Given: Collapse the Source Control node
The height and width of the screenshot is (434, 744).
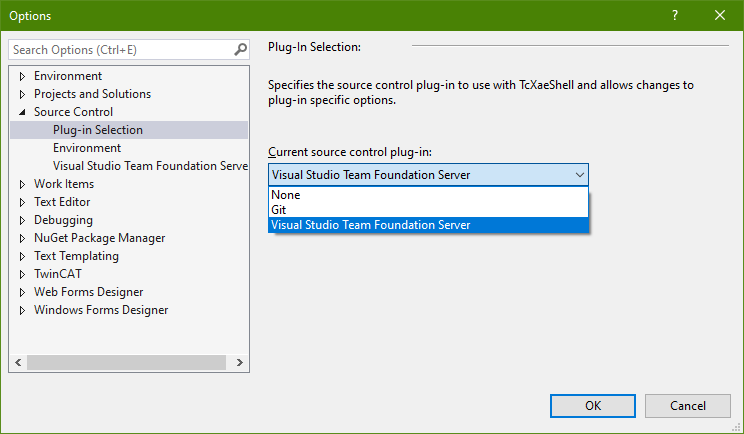Looking at the screenshot, I should (x=22, y=112).
